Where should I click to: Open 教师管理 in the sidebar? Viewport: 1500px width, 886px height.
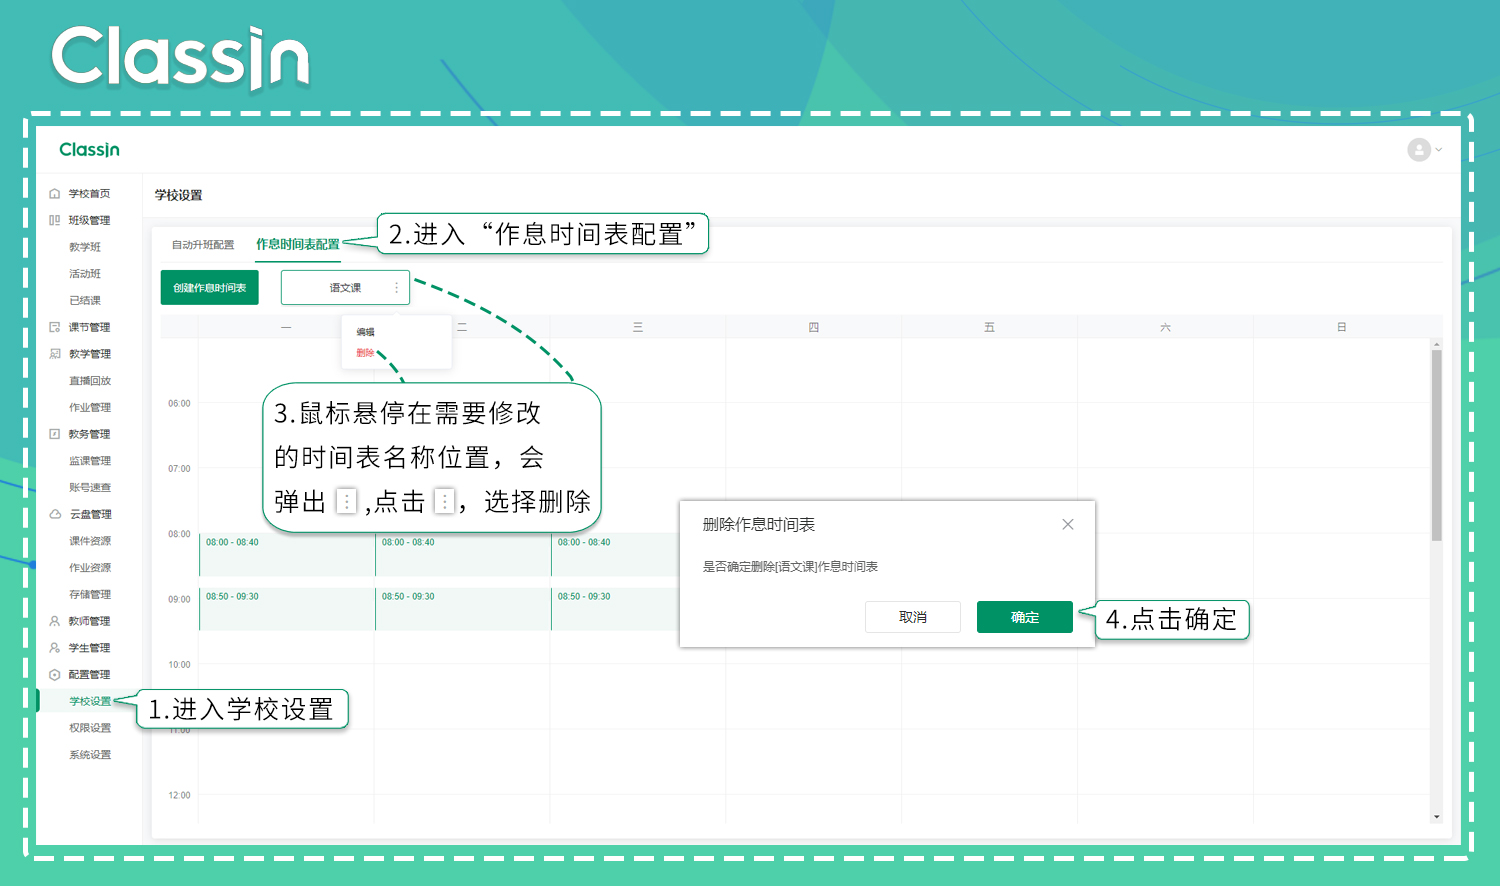point(89,621)
